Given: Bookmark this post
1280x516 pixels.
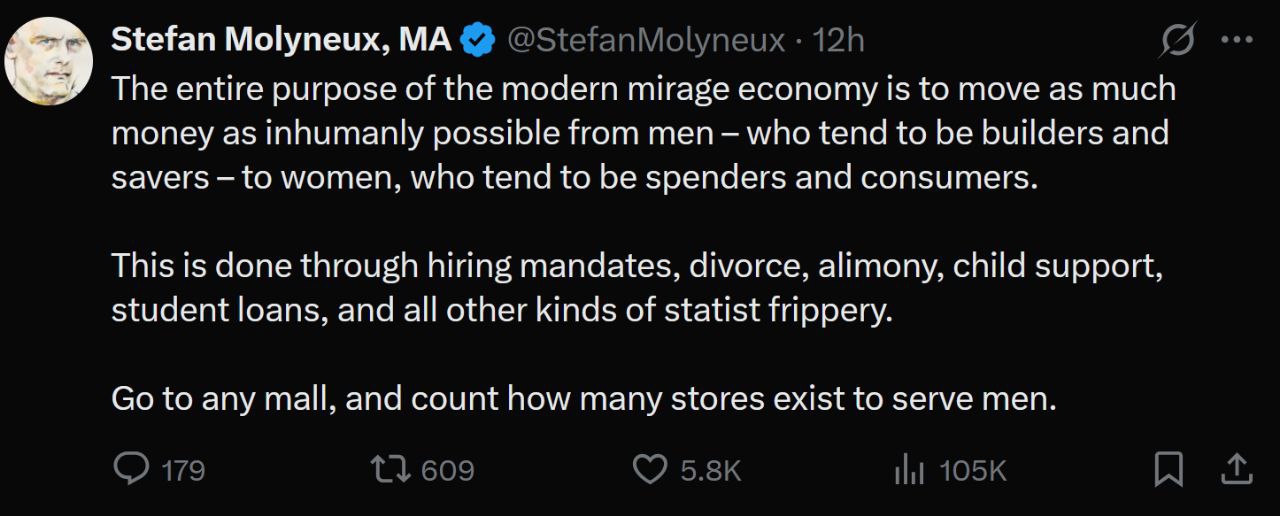Looking at the screenshot, I should coord(1168,469).
